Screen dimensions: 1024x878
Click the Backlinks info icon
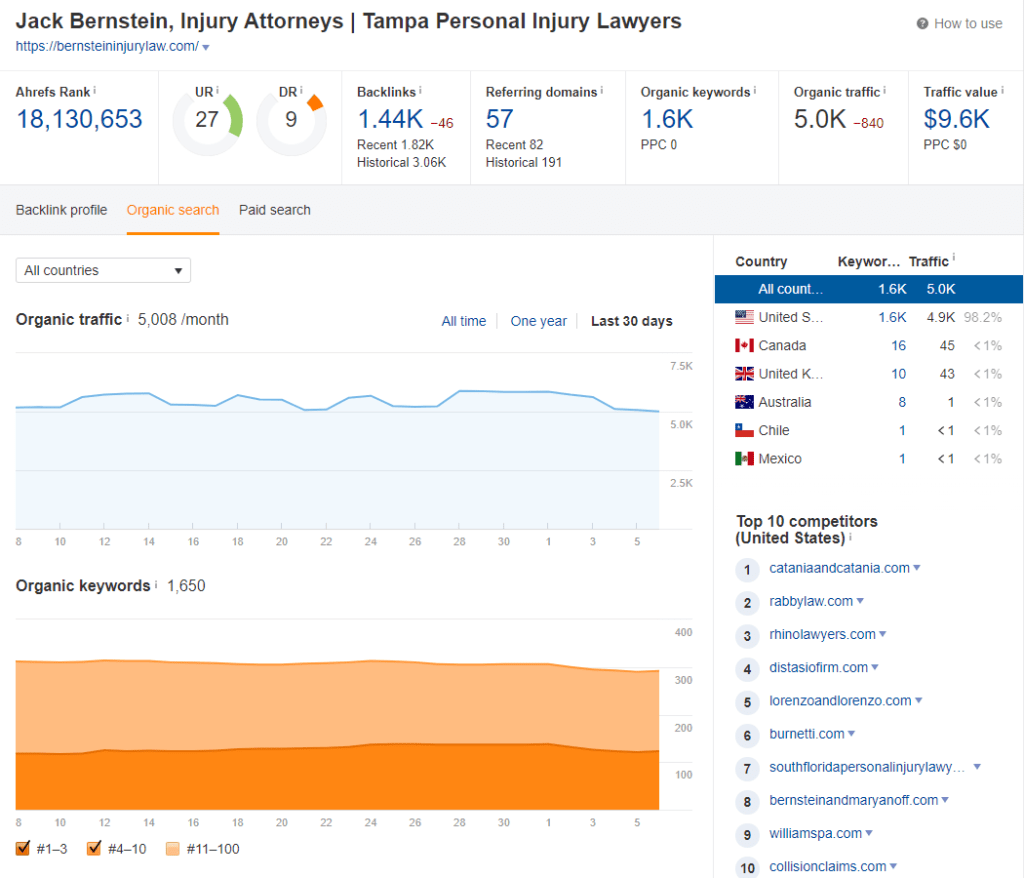pyautogui.click(x=420, y=90)
